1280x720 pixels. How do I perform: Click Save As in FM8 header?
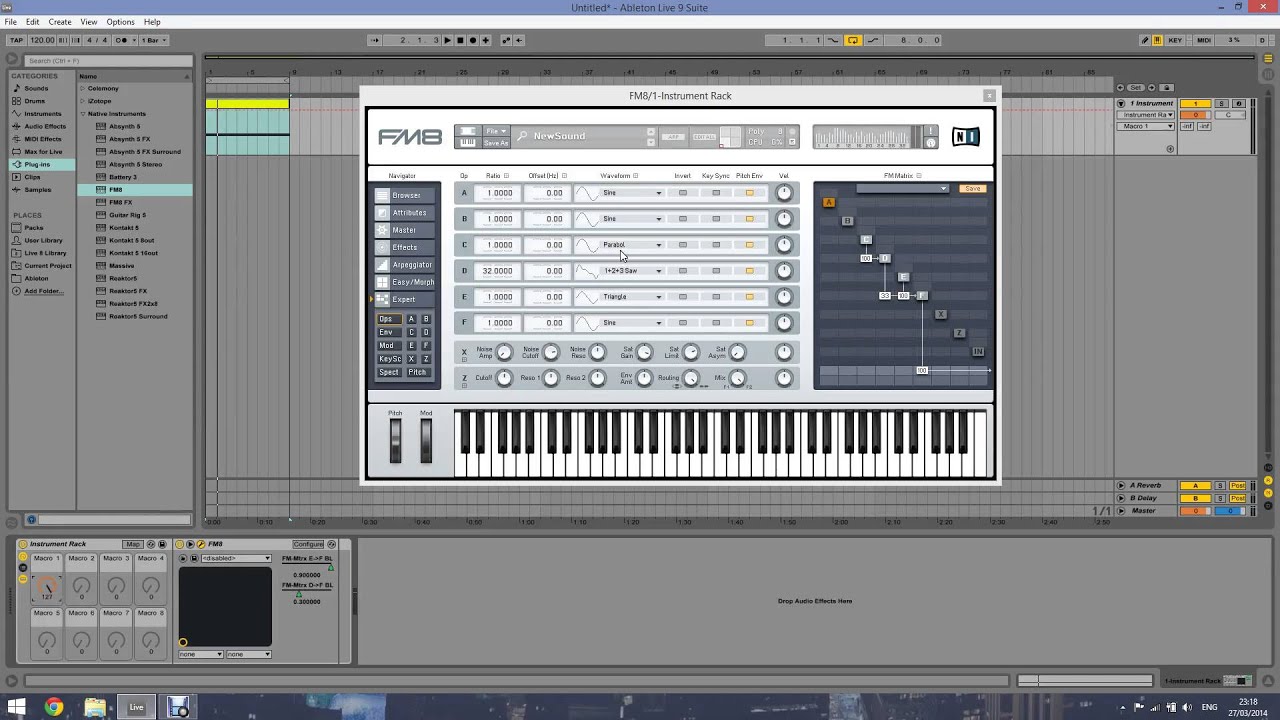(x=496, y=143)
